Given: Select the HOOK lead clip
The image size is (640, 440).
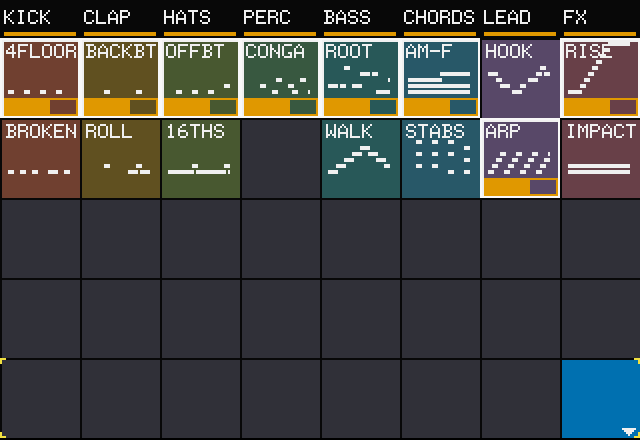Looking at the screenshot, I should [520, 78].
